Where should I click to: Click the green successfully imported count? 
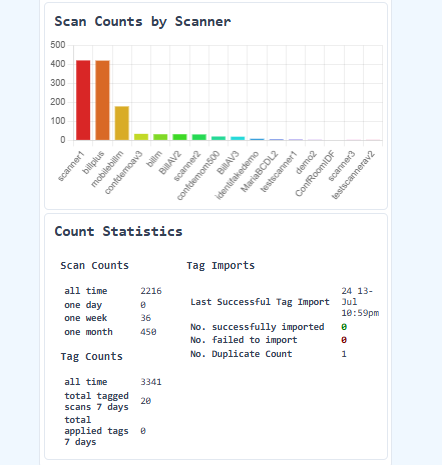pos(344,327)
